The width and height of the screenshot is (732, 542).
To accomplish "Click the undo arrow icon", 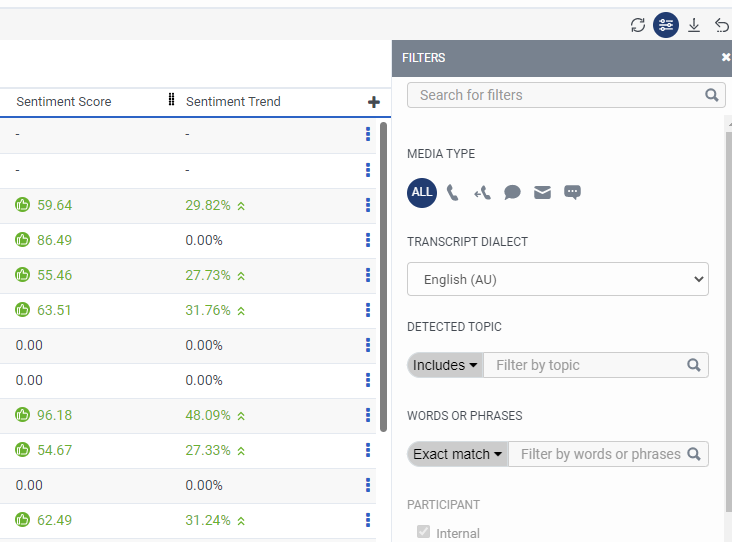I will 722,25.
